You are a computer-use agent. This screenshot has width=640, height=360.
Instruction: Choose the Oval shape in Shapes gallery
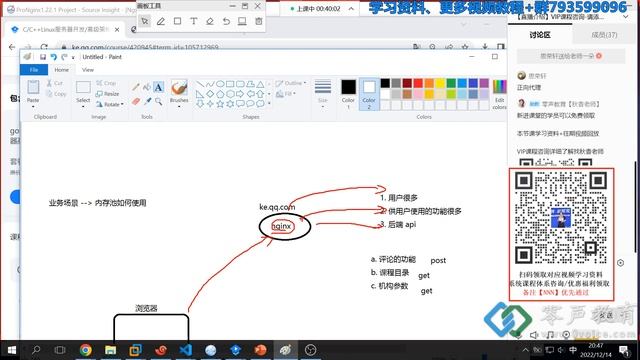(x=220, y=84)
